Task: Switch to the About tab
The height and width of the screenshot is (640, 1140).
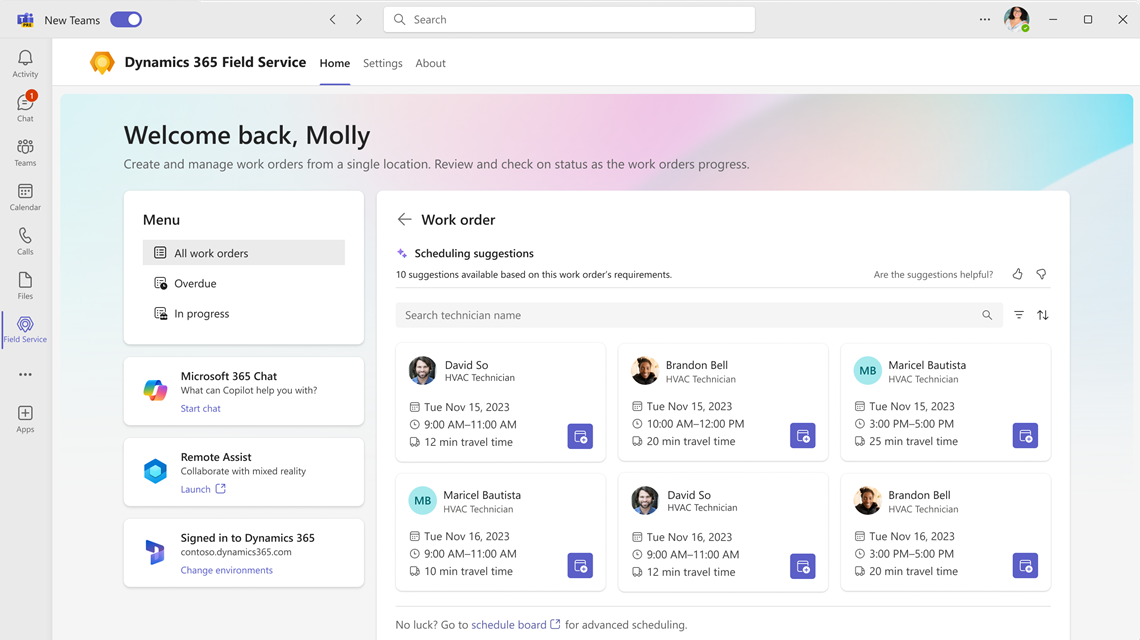Action: click(x=430, y=63)
